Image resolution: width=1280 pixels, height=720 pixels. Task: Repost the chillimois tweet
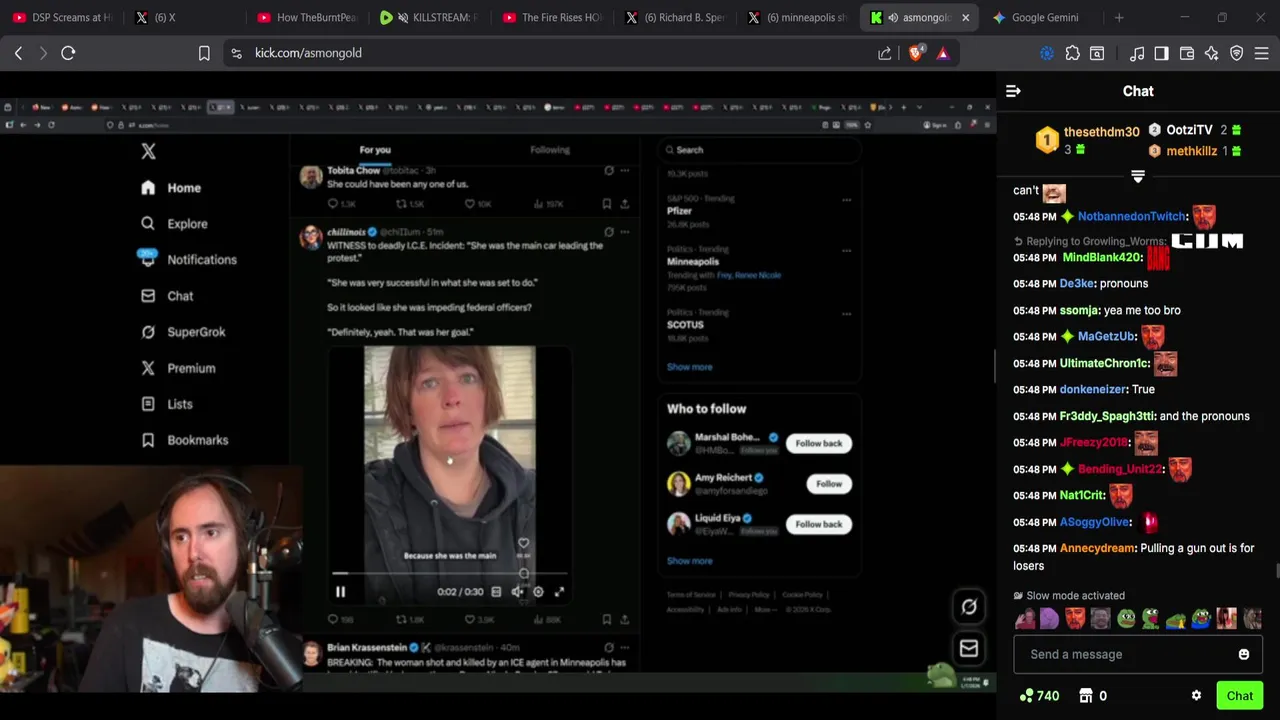[x=401, y=620]
